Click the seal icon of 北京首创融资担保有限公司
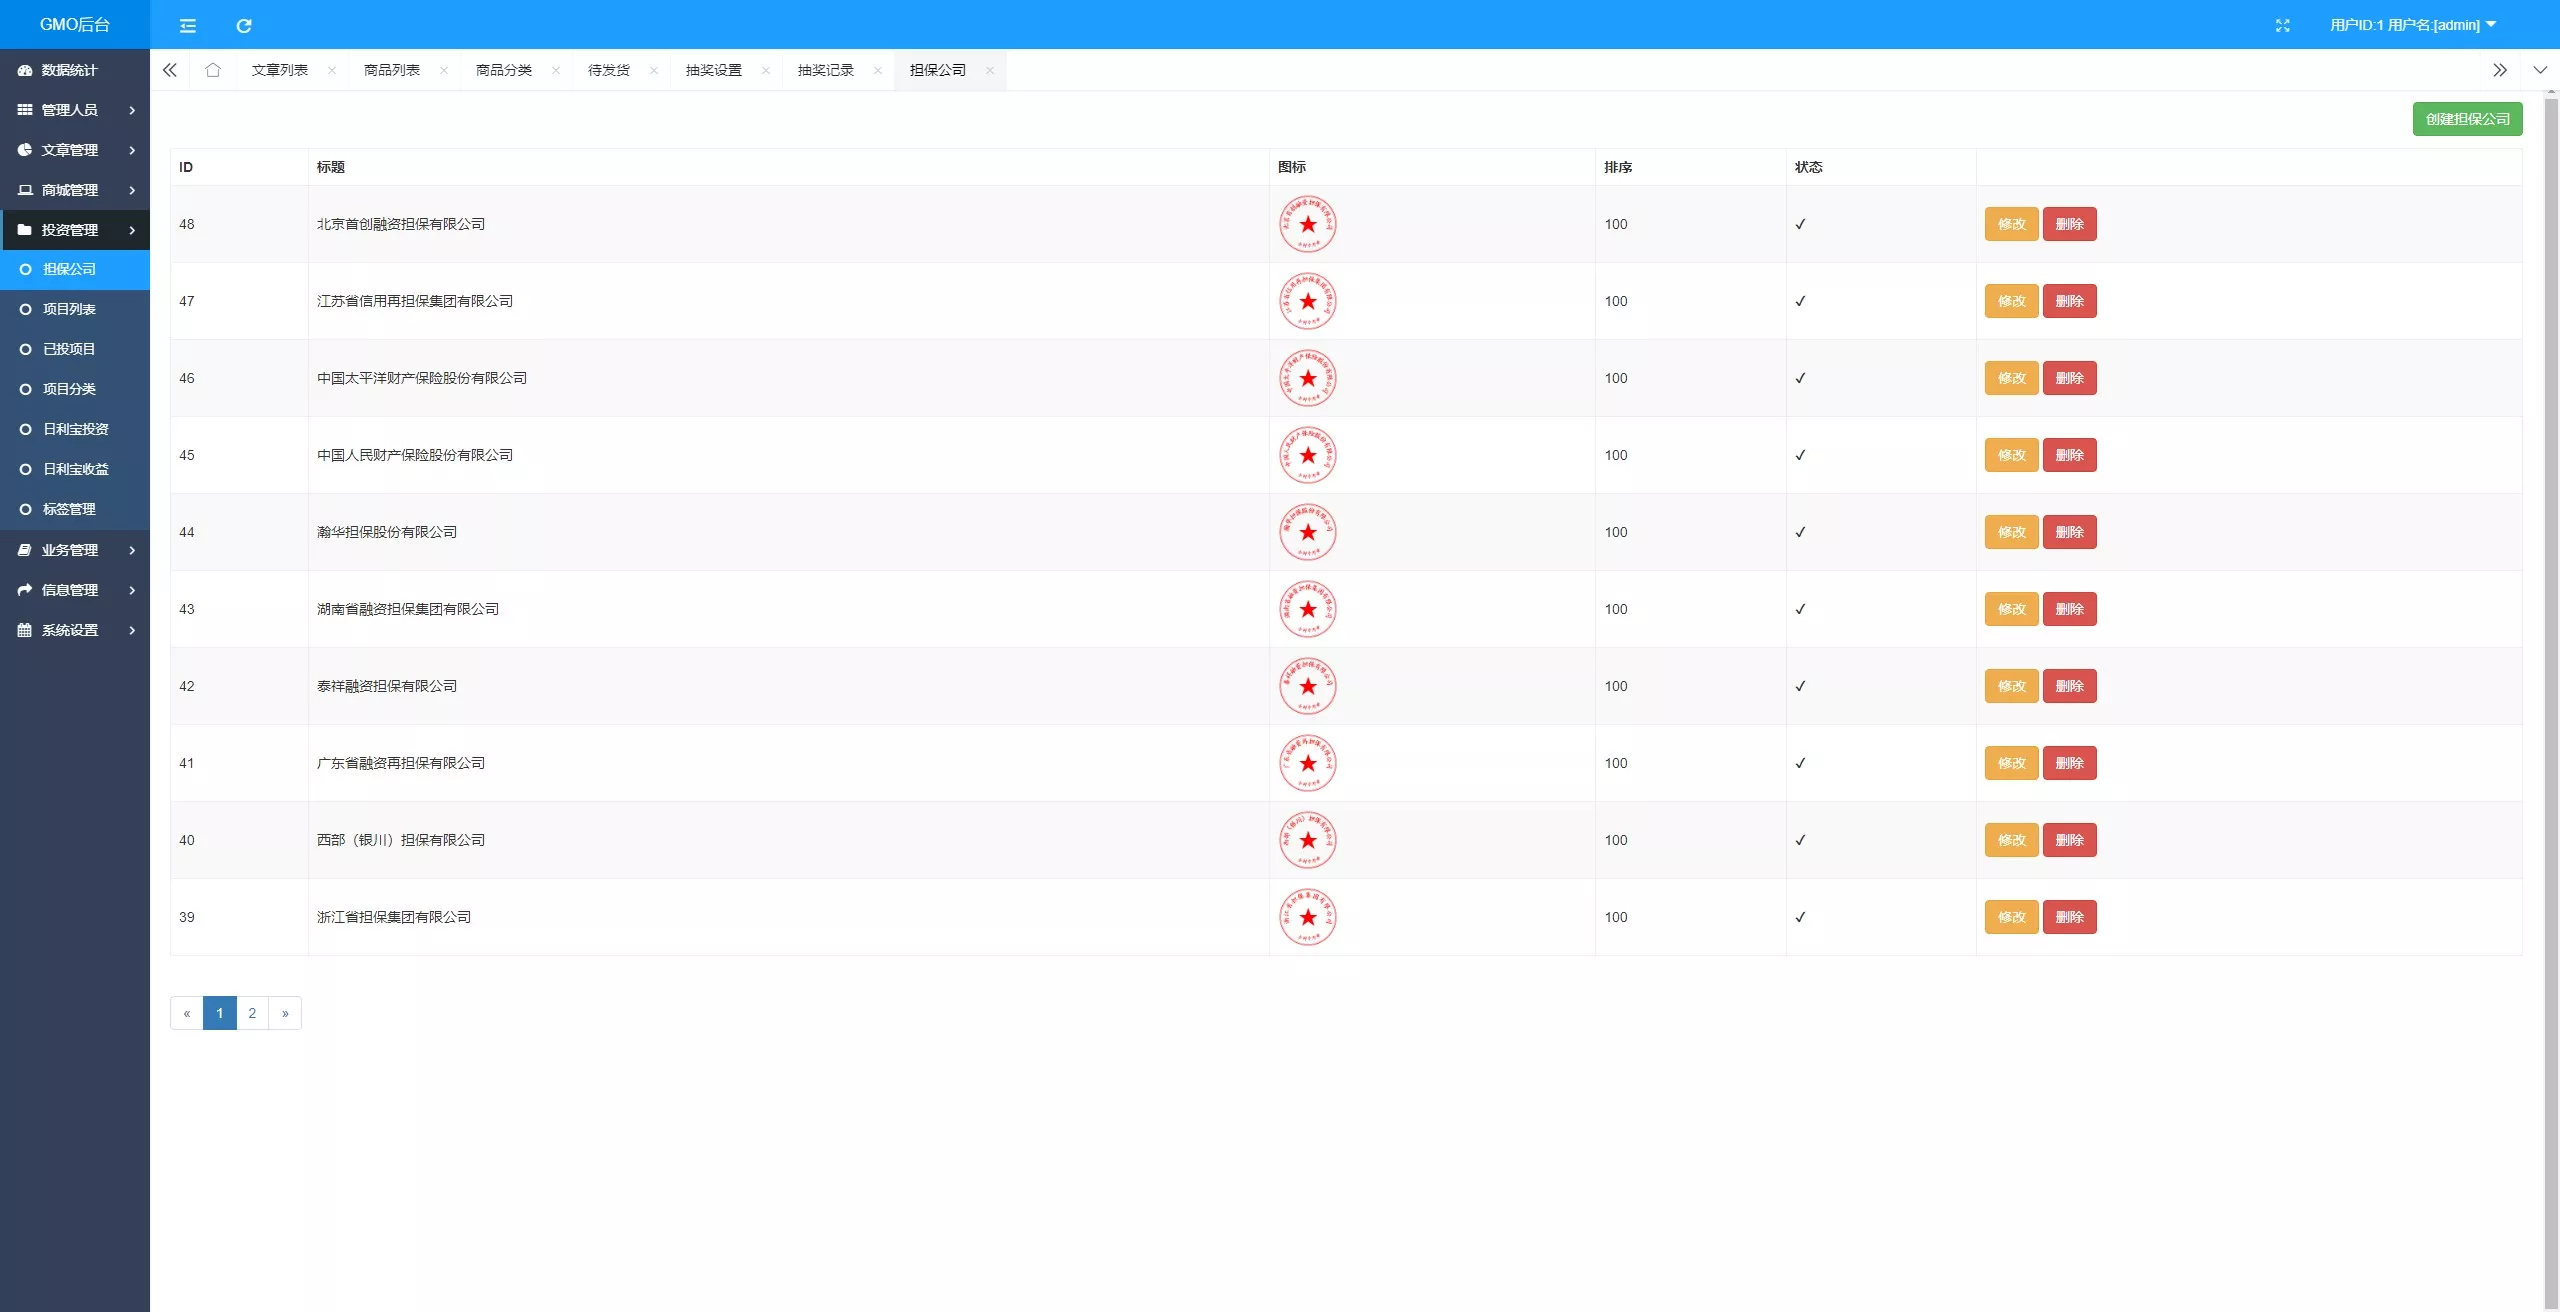The height and width of the screenshot is (1312, 2560). [1307, 224]
